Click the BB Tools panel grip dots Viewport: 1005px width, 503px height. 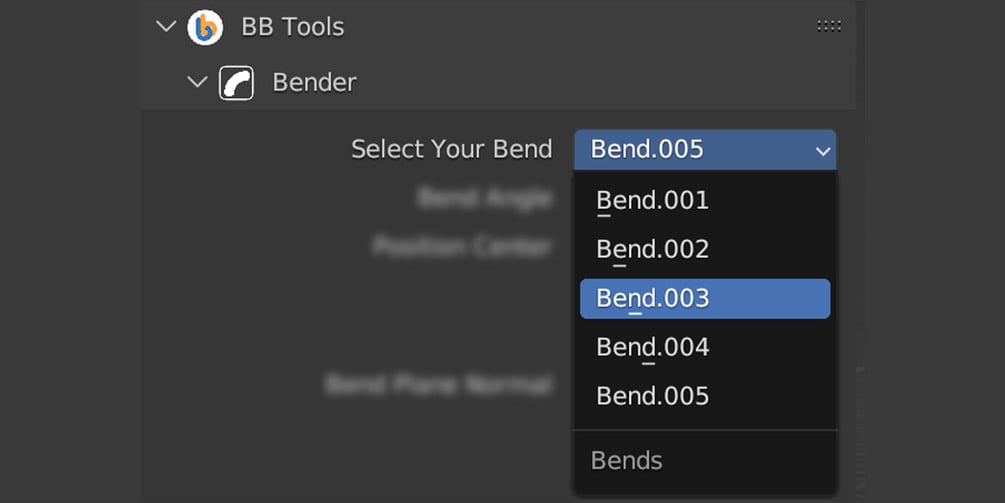(828, 26)
